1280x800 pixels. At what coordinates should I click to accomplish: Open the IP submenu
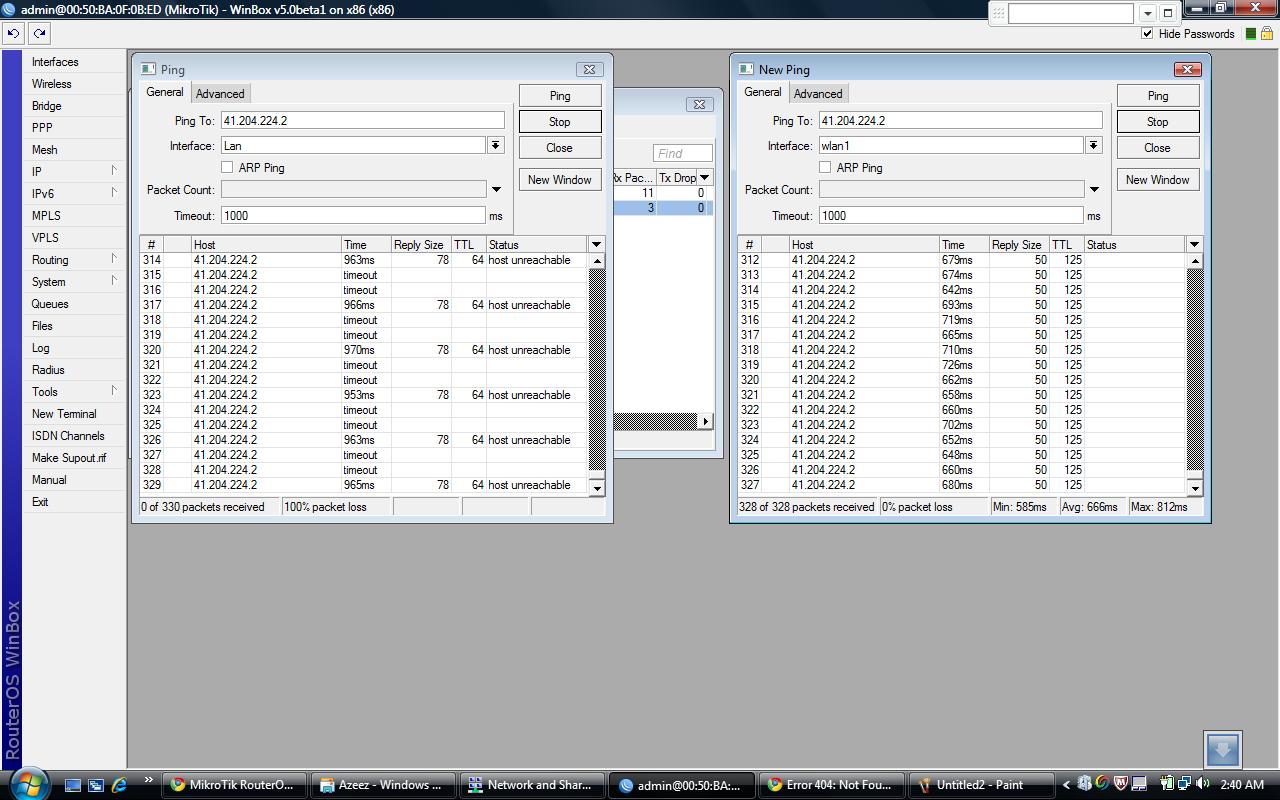point(74,172)
